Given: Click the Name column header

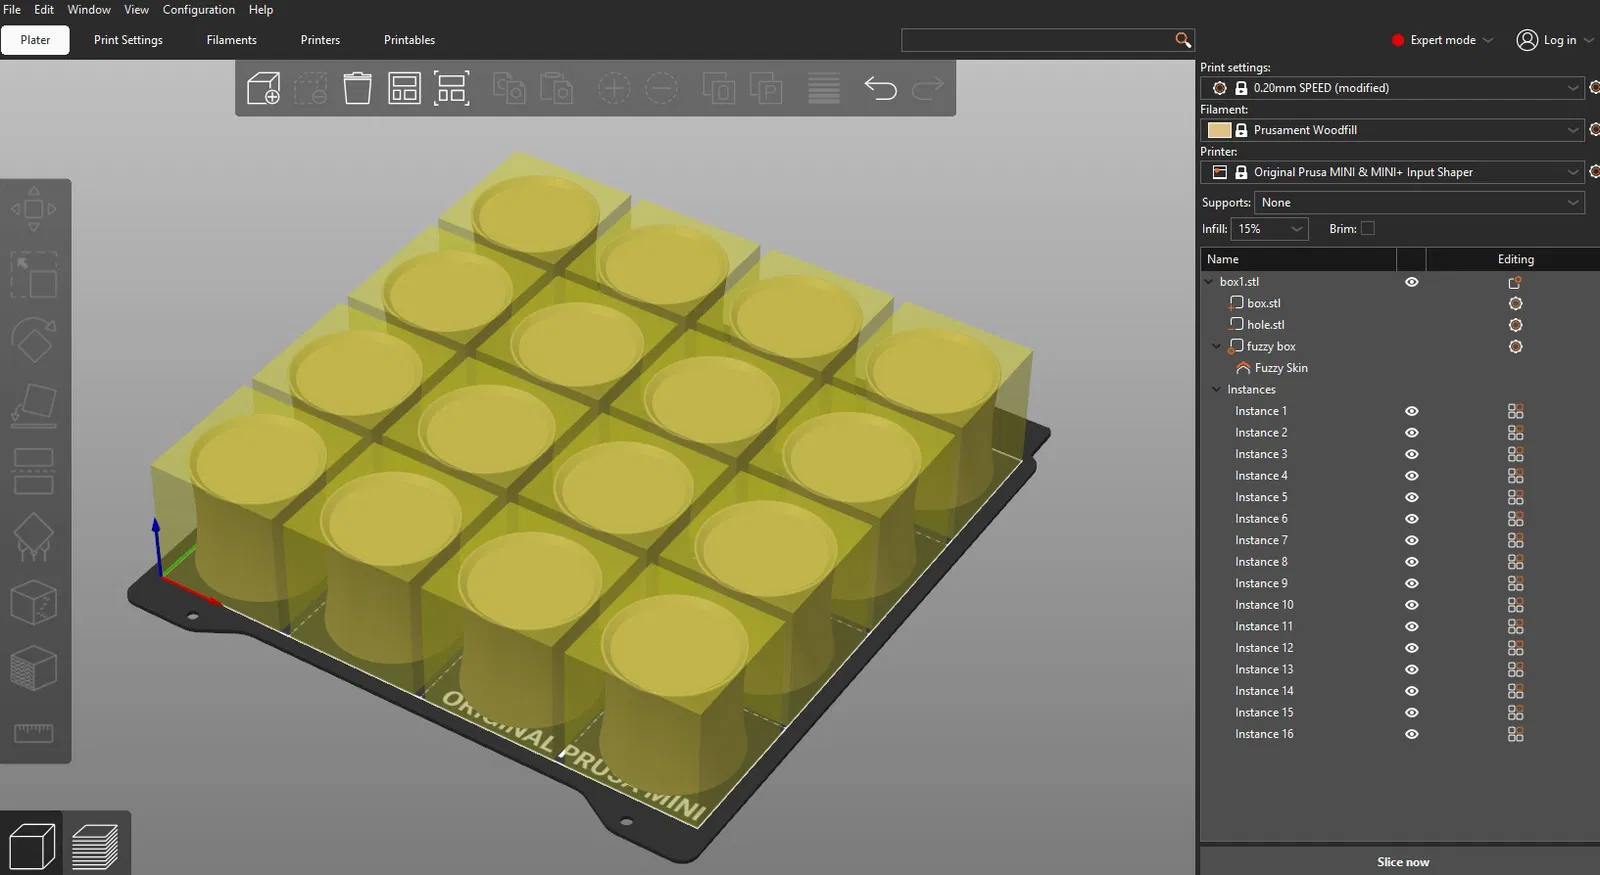Looking at the screenshot, I should pyautogui.click(x=1298, y=259).
